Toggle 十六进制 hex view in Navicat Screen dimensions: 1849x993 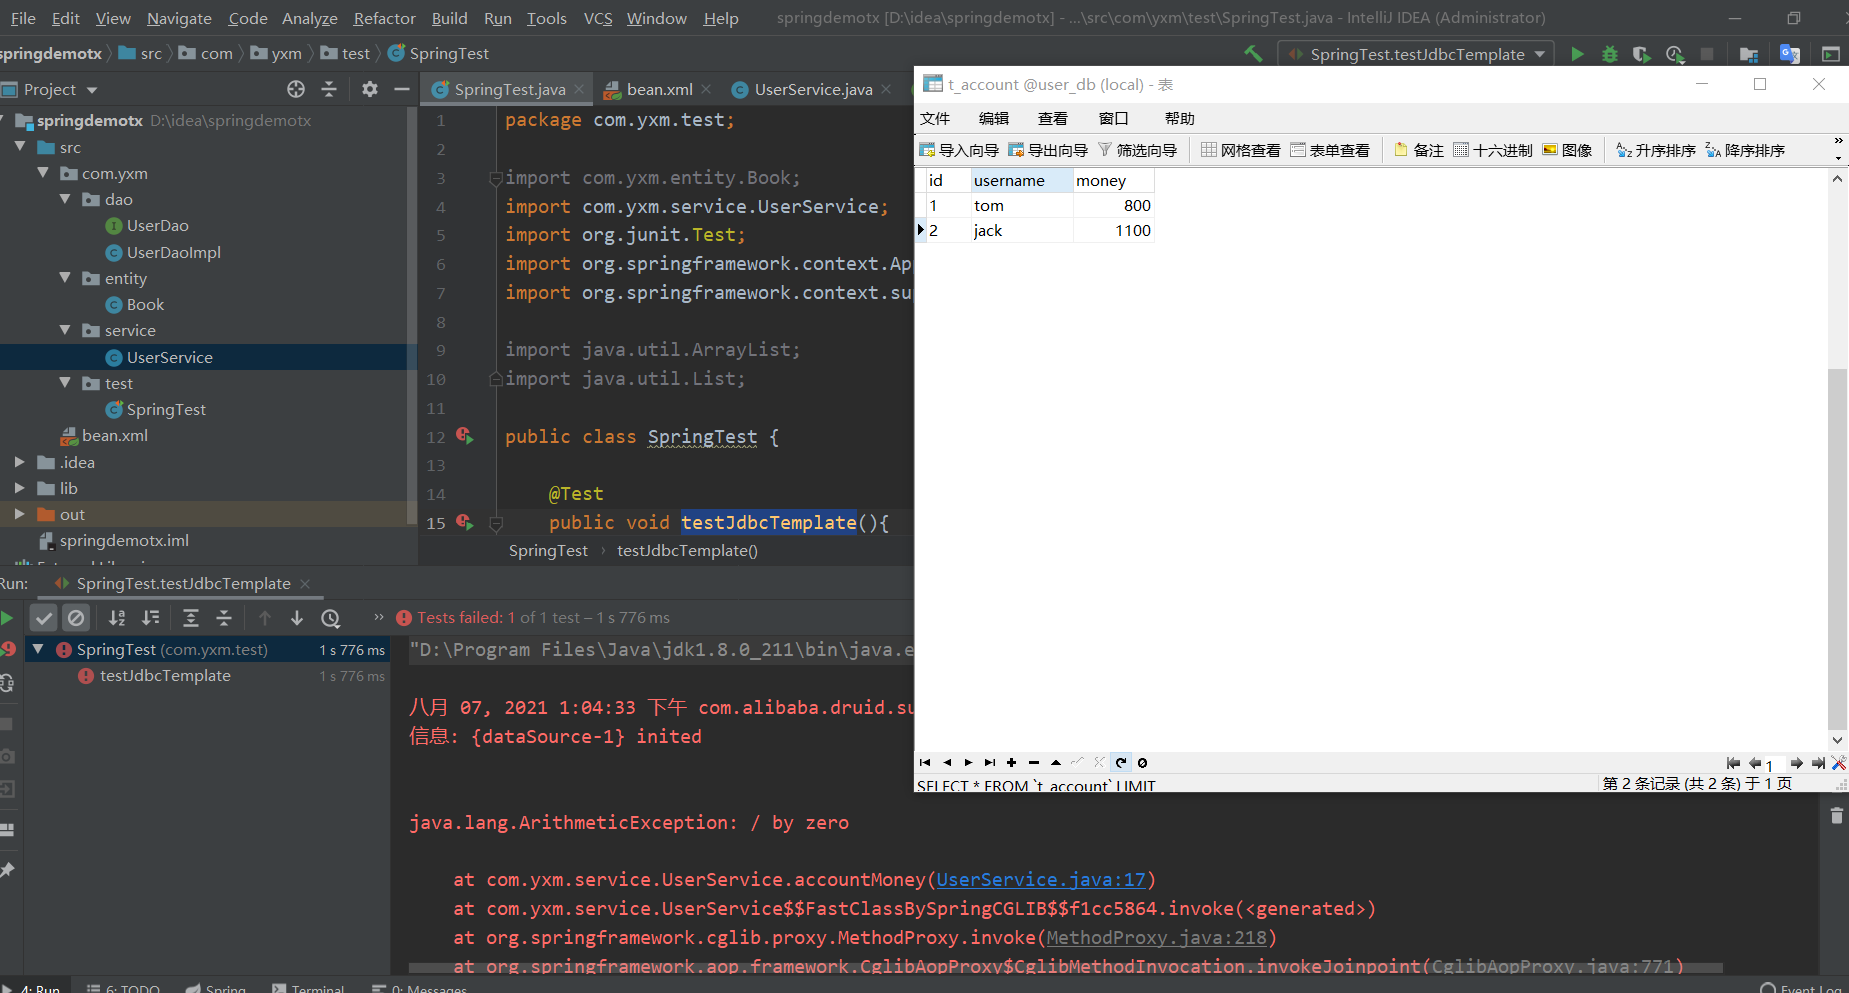pos(1493,150)
